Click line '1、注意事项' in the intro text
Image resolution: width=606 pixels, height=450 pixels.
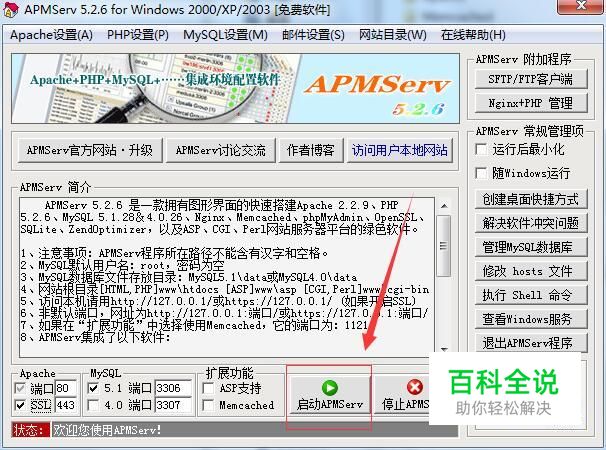(175, 253)
